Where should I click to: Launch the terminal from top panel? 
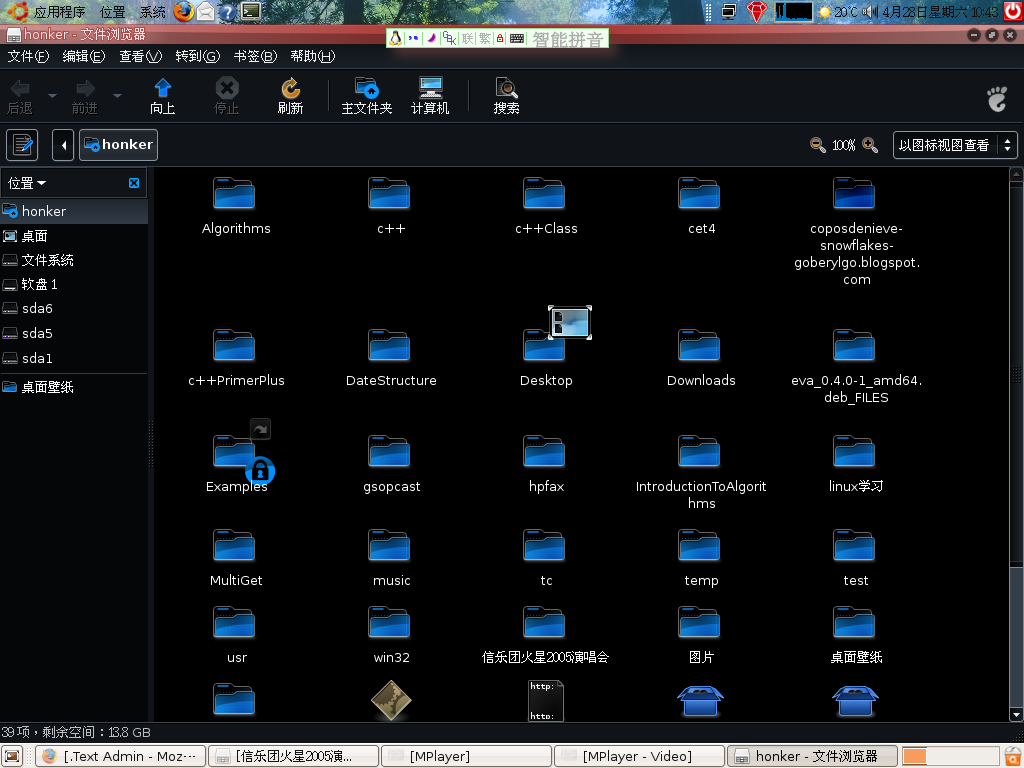(251, 12)
